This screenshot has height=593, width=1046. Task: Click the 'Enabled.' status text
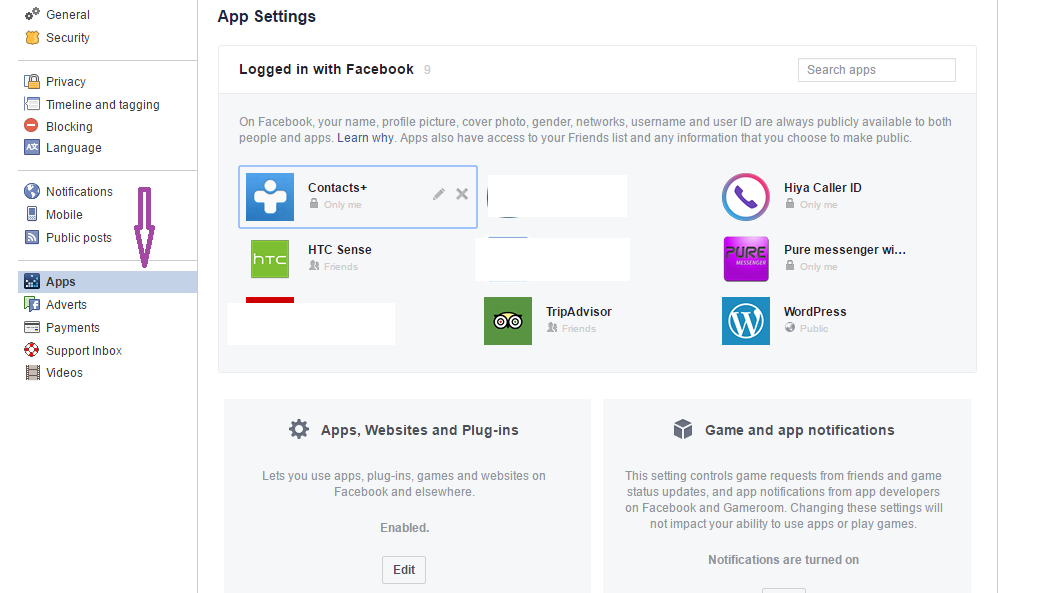pos(404,528)
